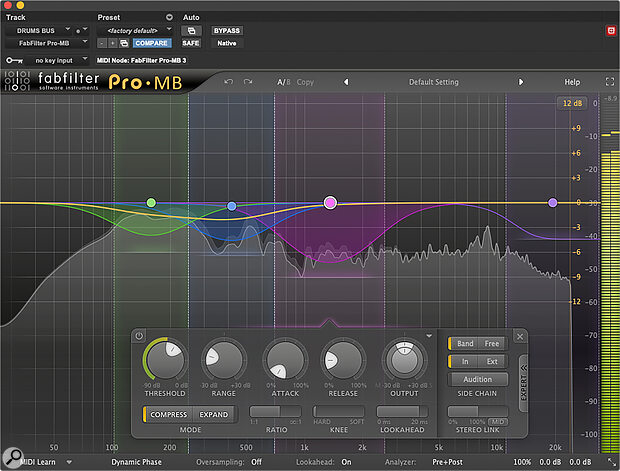620x471 pixels.
Task: Open the band panel options arrow
Action: pyautogui.click(x=429, y=336)
